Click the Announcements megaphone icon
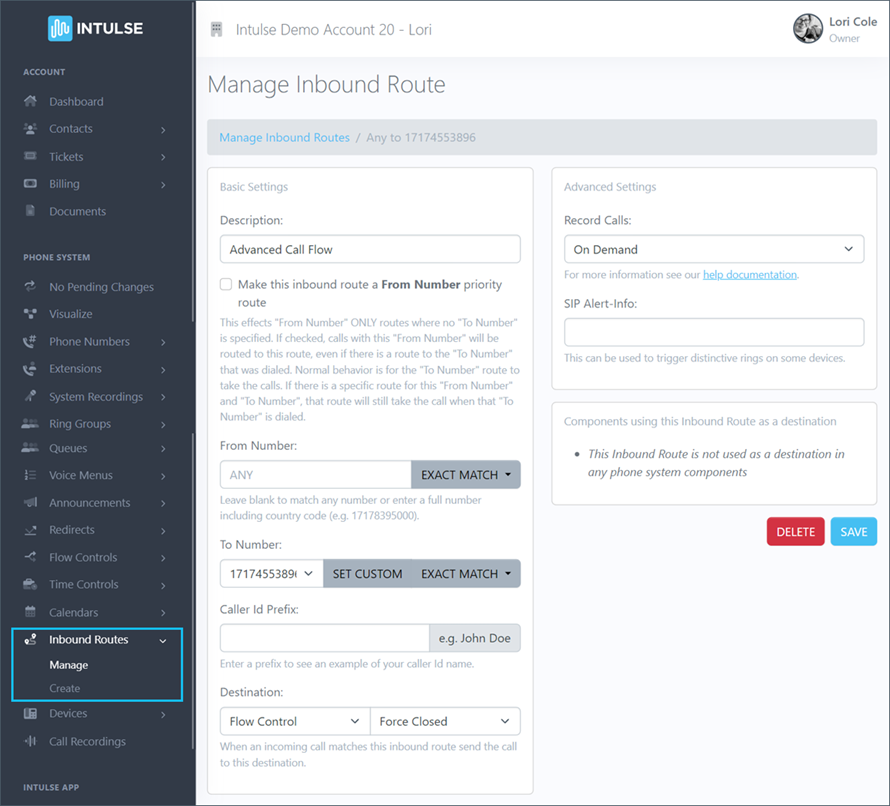 pyautogui.click(x=31, y=502)
